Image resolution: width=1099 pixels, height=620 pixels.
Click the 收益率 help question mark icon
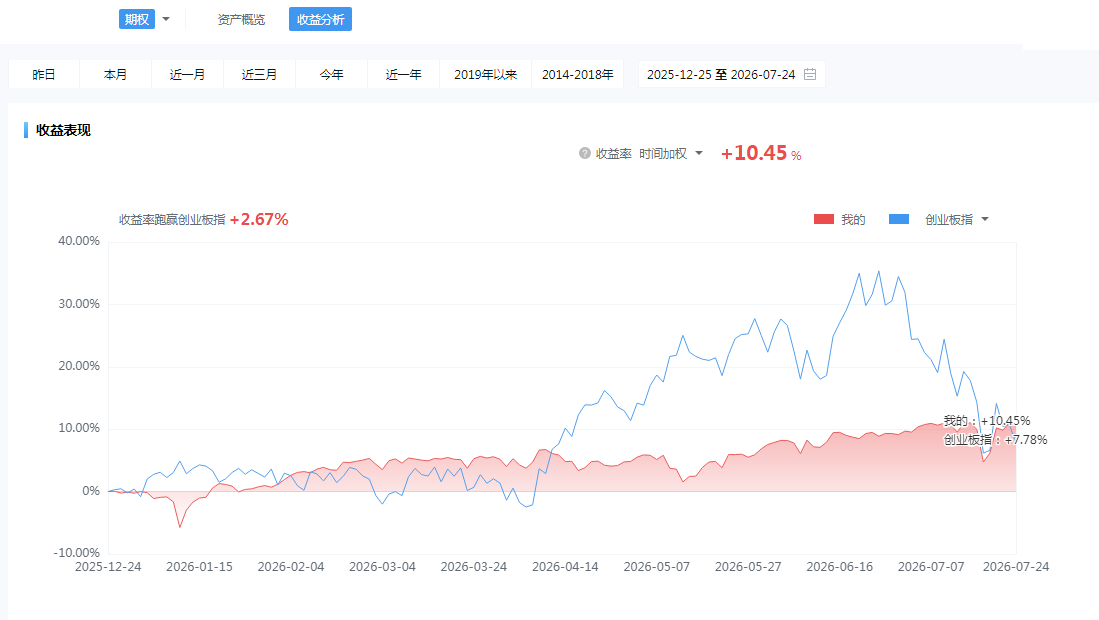click(585, 153)
